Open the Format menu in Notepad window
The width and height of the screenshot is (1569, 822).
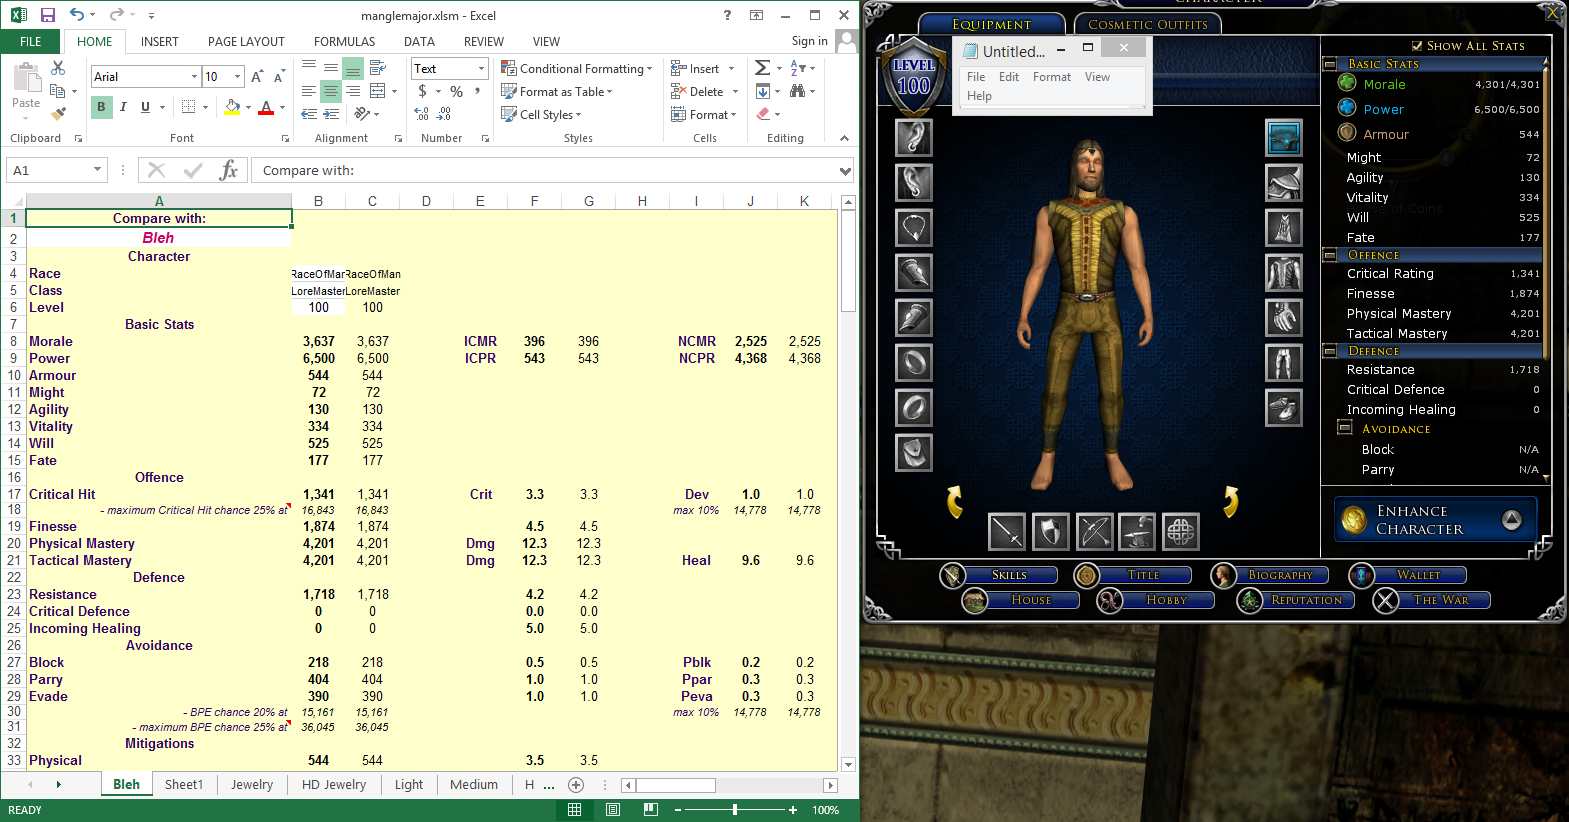(x=1052, y=77)
